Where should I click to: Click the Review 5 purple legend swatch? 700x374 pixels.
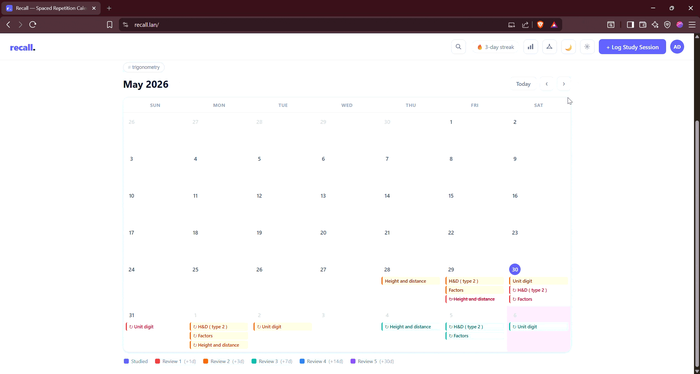[353, 361]
